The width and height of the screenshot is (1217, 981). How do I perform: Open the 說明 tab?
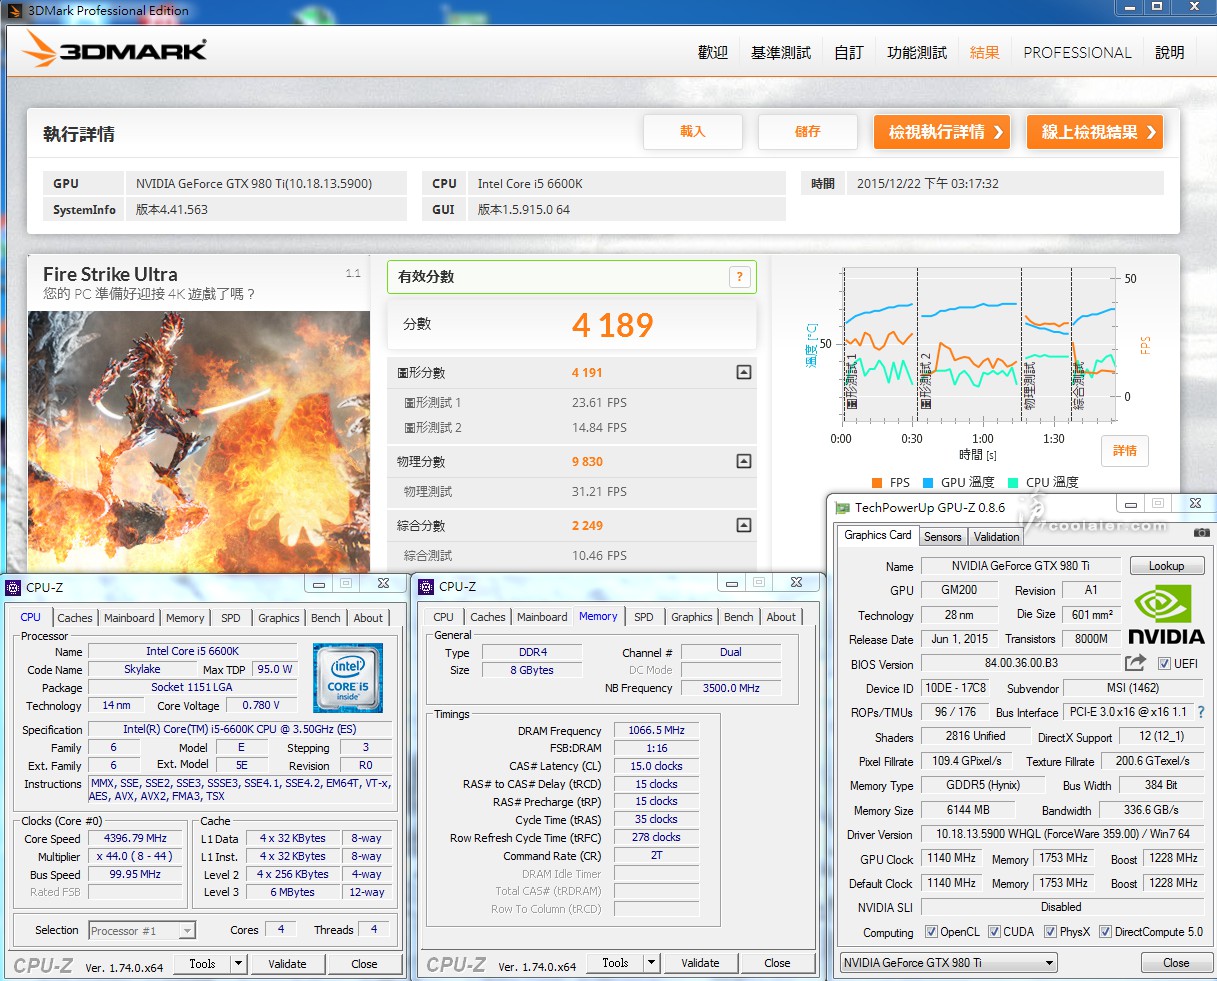pos(1170,52)
